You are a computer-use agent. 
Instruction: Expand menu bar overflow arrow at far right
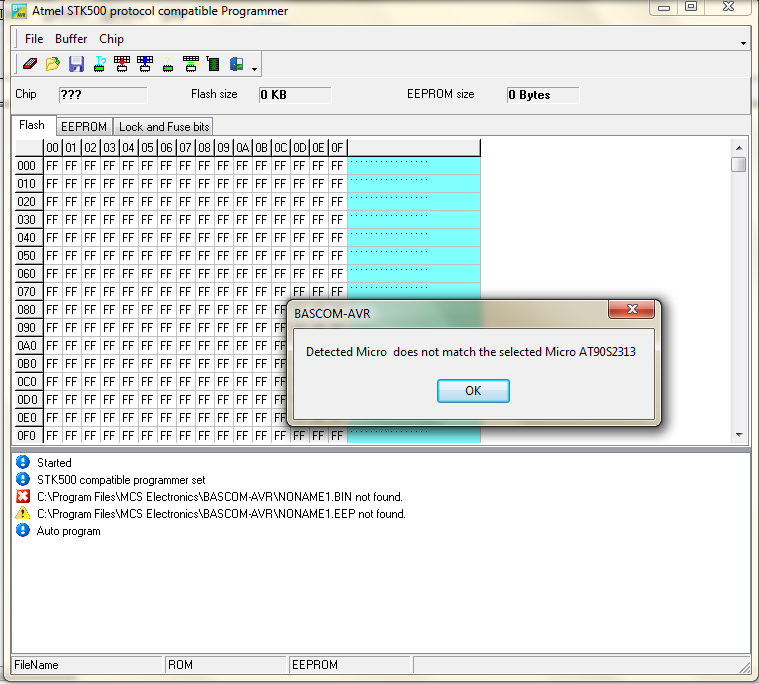744,44
